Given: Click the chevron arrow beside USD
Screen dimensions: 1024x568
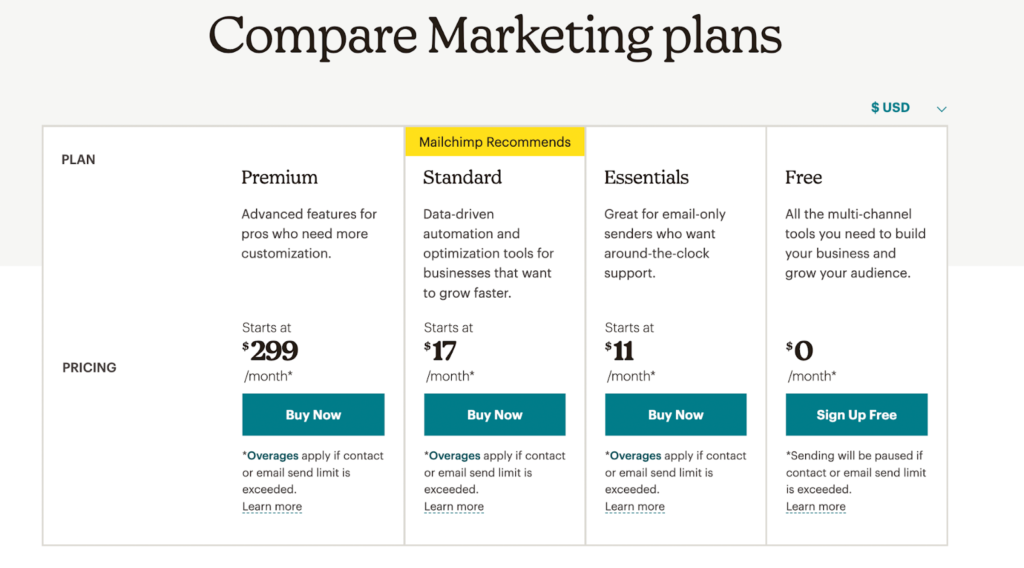Looking at the screenshot, I should pos(941,109).
